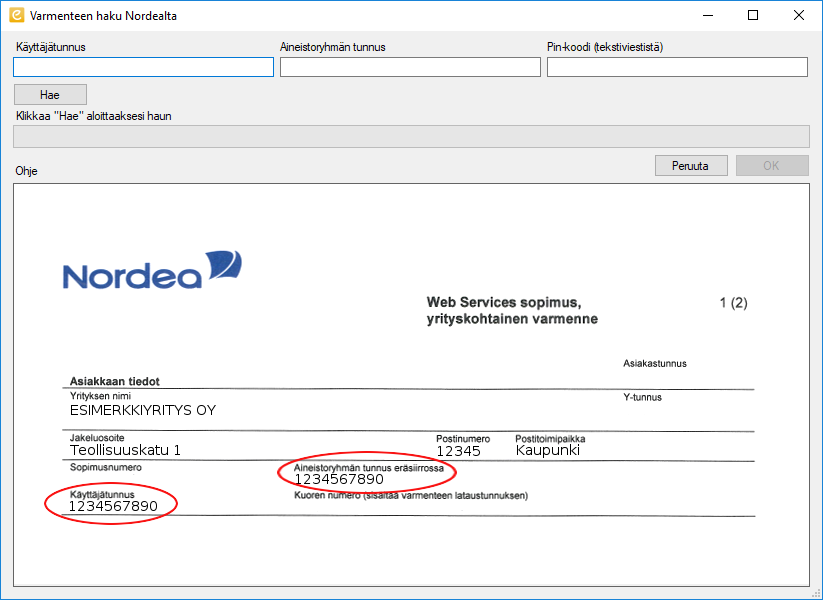
Task: Focus the Aineistoryhmän tunnus input field
Action: pos(410,67)
